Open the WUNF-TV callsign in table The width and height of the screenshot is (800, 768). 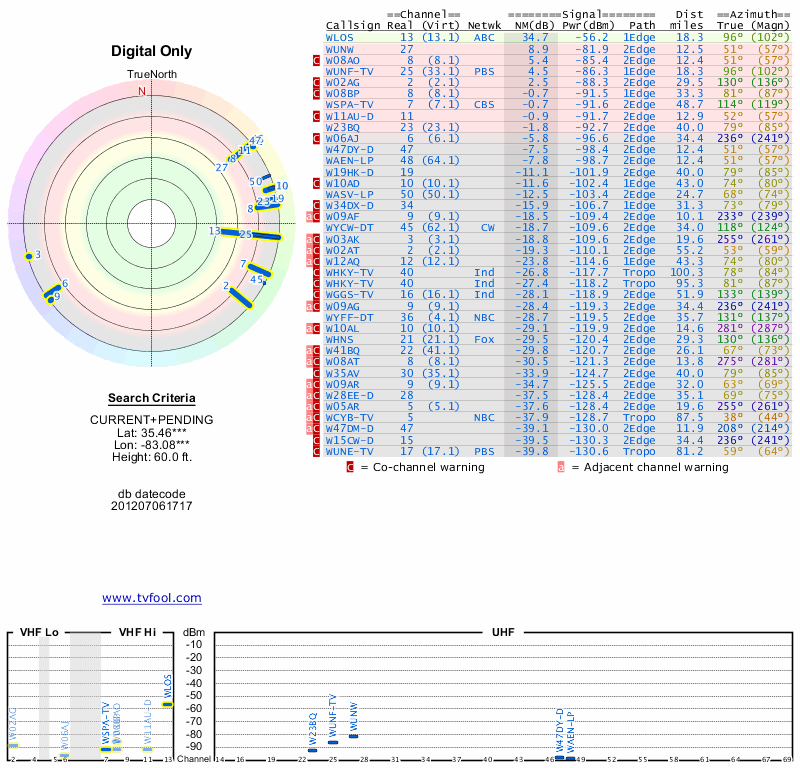pyautogui.click(x=350, y=71)
